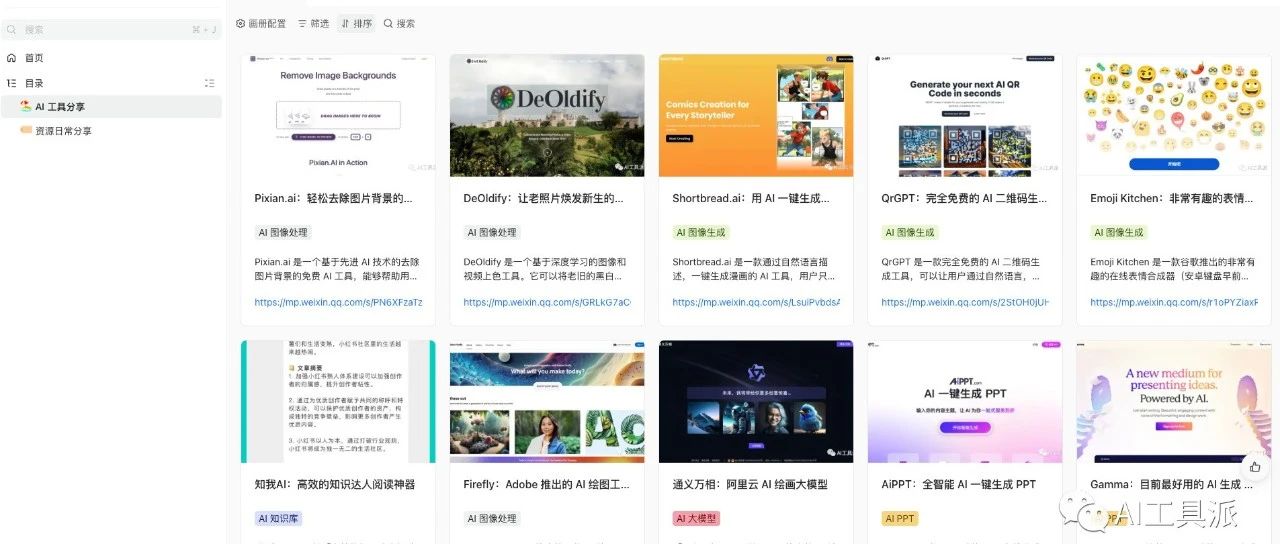Open the Shortbread.ai mp.weixin.qq.com link
This screenshot has width=1280, height=544.
(756, 302)
